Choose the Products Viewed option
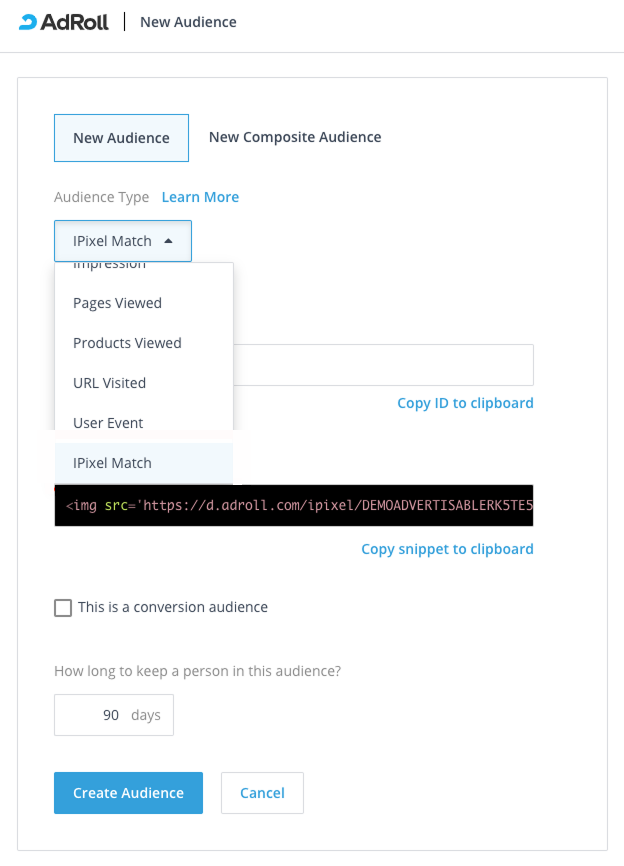The height and width of the screenshot is (866, 624). (127, 343)
